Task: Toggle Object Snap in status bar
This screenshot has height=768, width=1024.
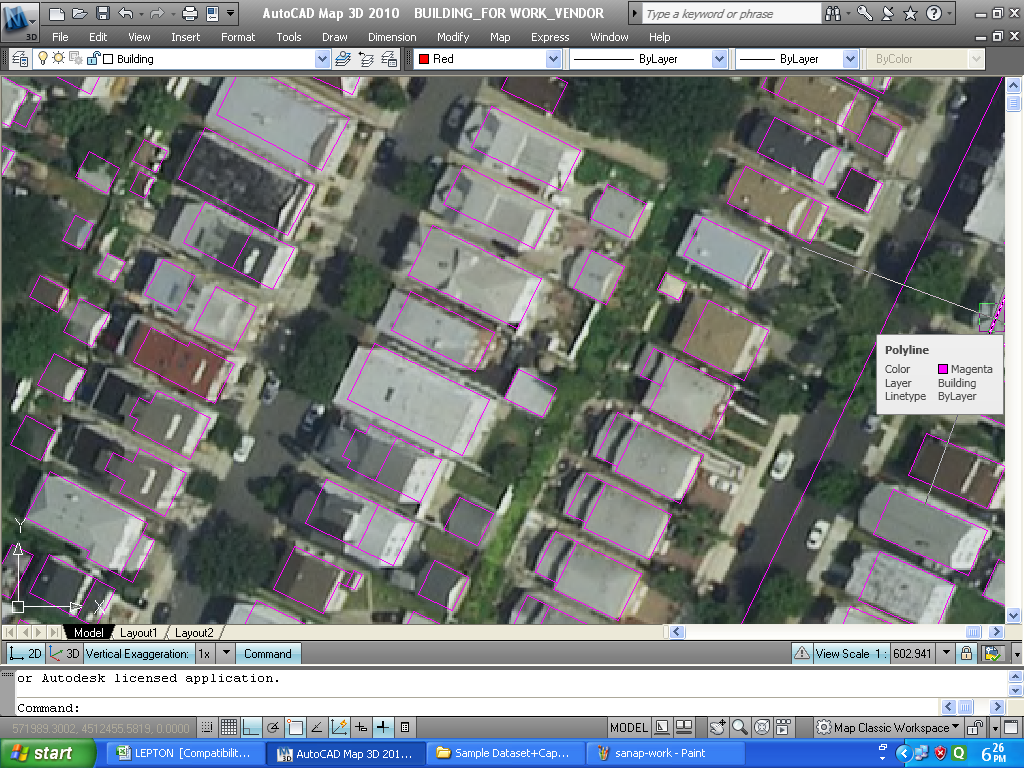Action: pyautogui.click(x=295, y=727)
